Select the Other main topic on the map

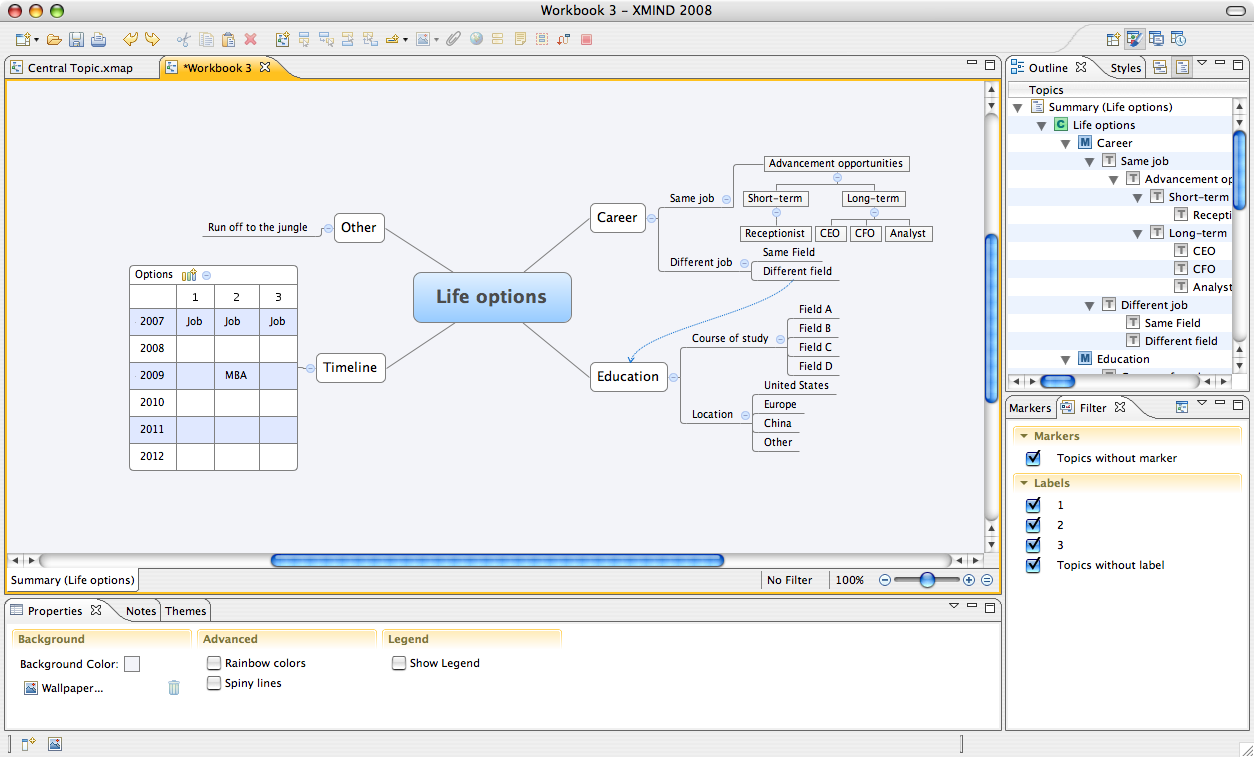[x=358, y=228]
